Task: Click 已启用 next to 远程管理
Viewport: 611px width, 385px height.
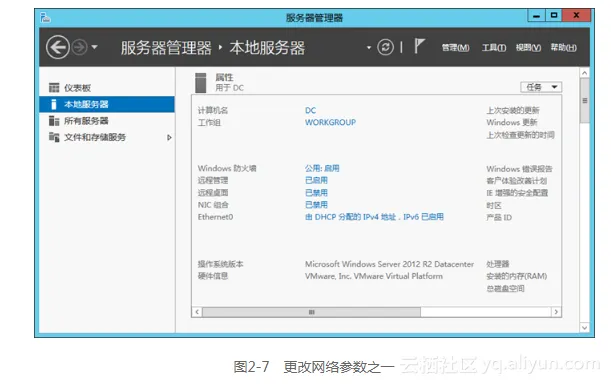Action: coord(316,180)
